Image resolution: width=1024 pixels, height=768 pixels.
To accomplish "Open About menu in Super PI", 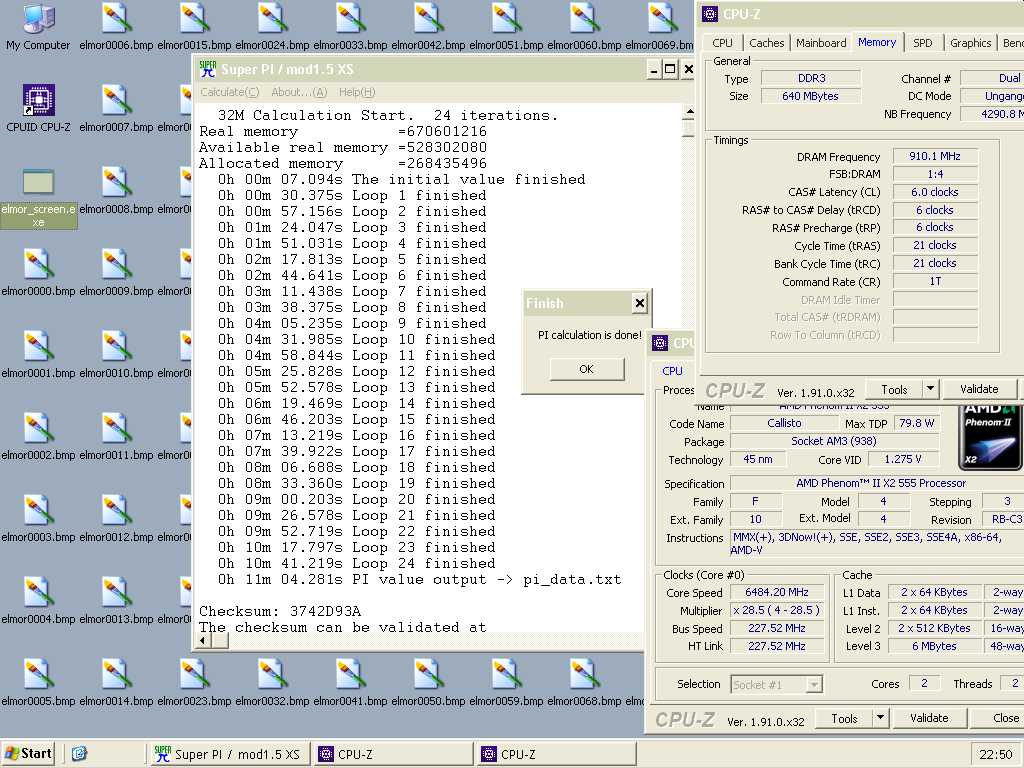I will coord(299,92).
